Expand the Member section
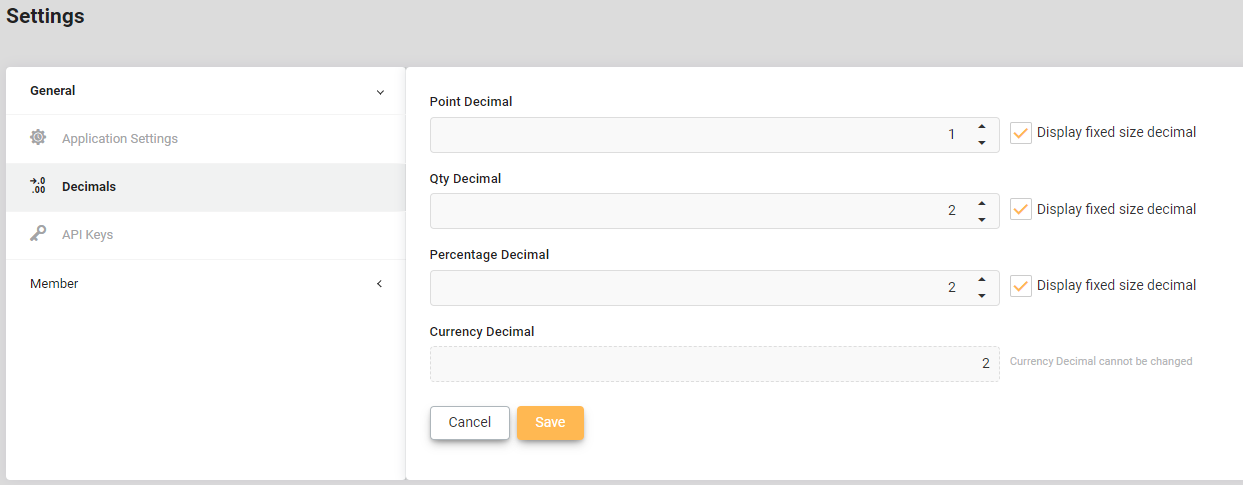The image size is (1243, 485). pos(380,284)
